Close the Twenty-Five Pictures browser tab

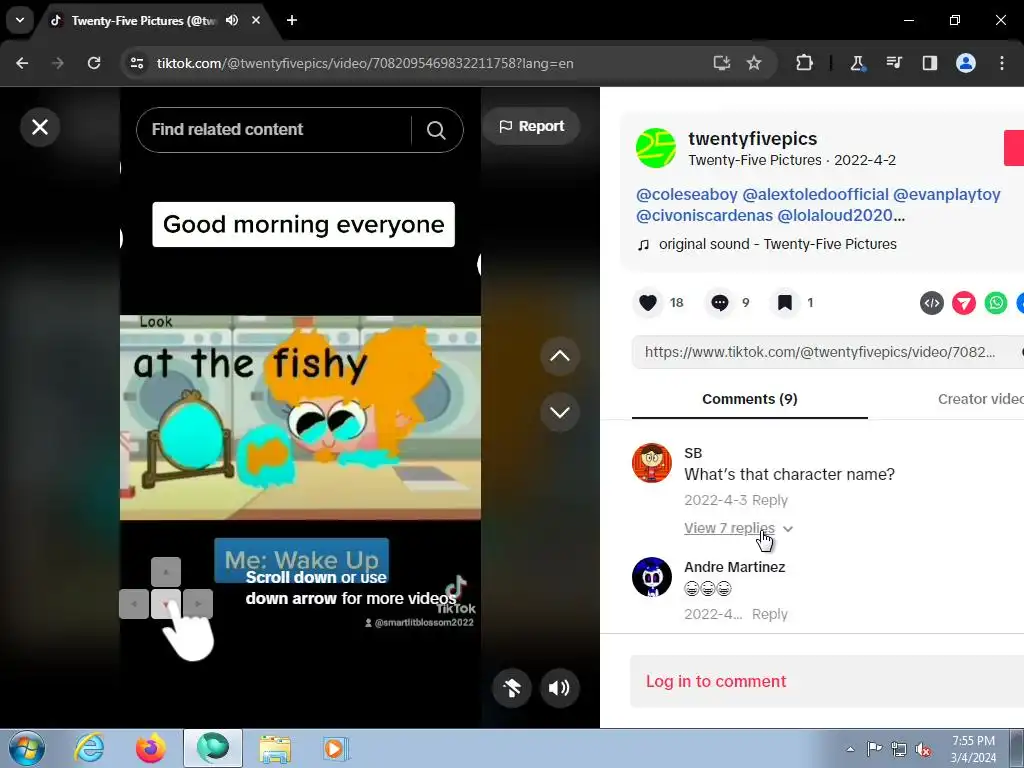256,20
